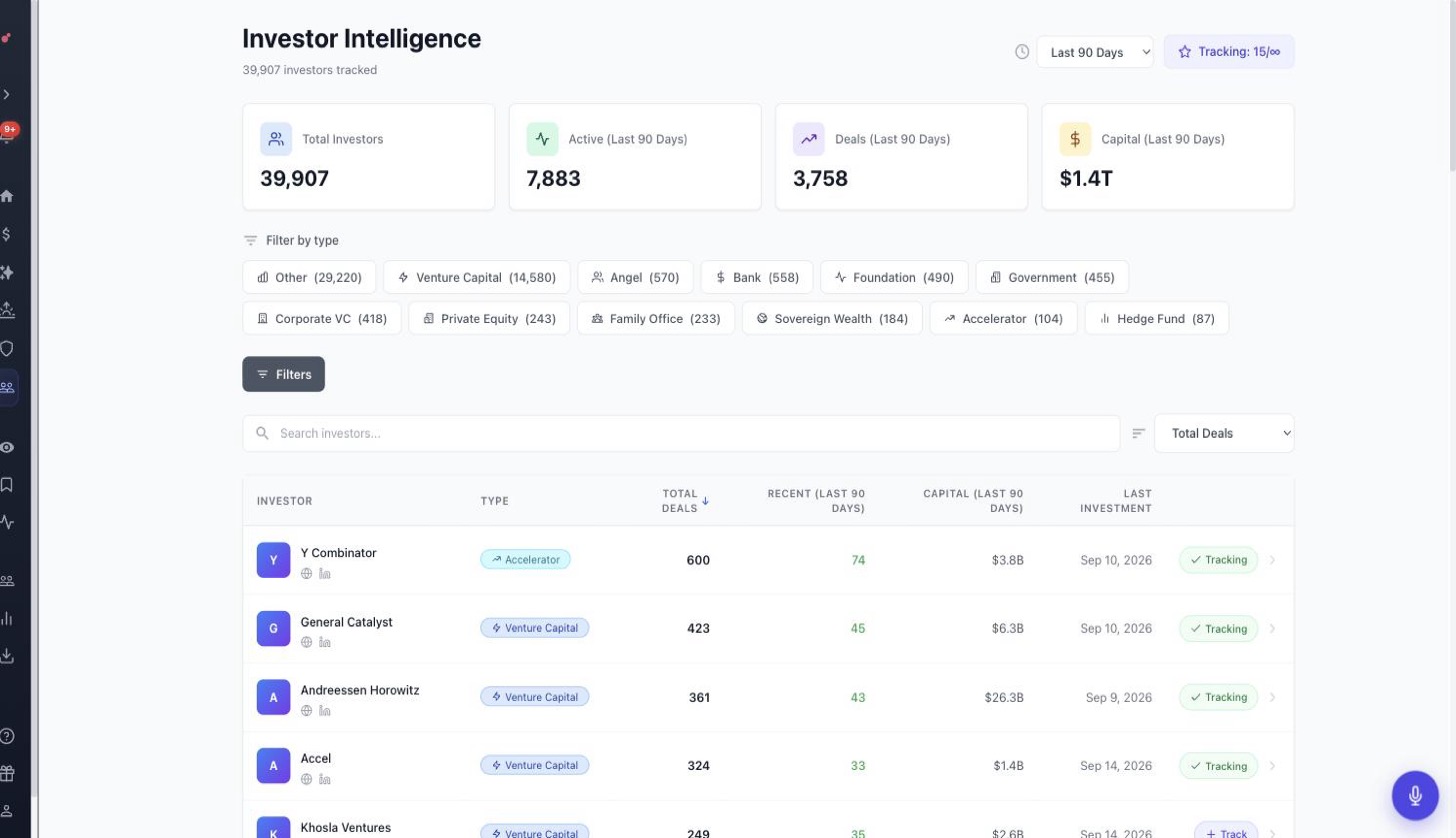Click the page vertical scrollbar

[1451, 85]
